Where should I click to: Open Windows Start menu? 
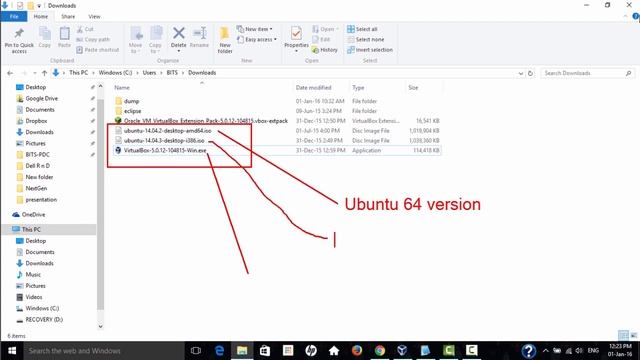pyautogui.click(x=11, y=351)
